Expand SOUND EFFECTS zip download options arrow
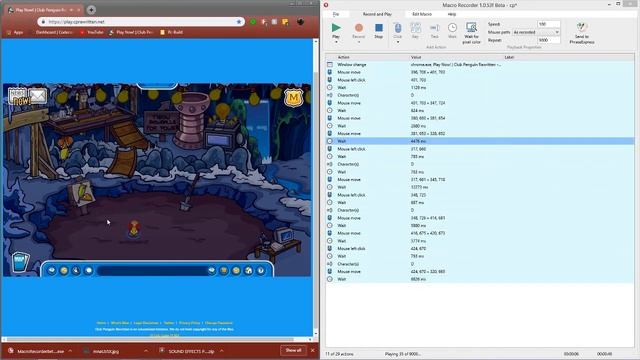640x360 pixels. tap(222, 351)
